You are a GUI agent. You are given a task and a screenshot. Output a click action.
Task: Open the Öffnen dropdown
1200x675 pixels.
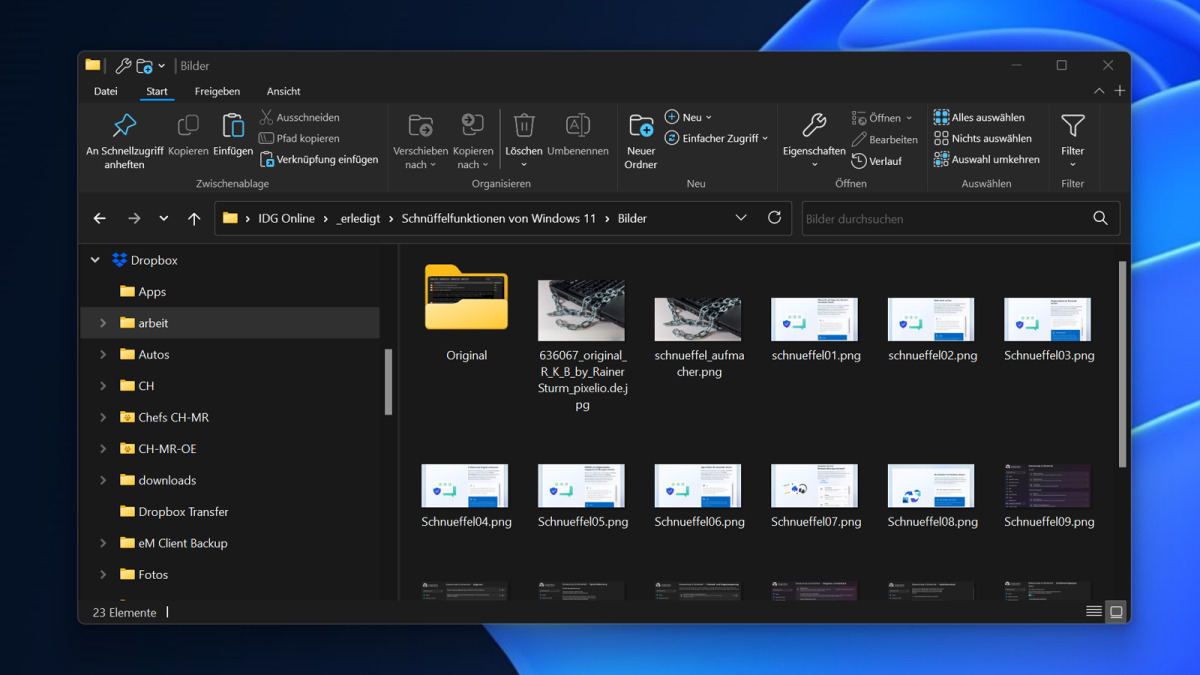[882, 118]
